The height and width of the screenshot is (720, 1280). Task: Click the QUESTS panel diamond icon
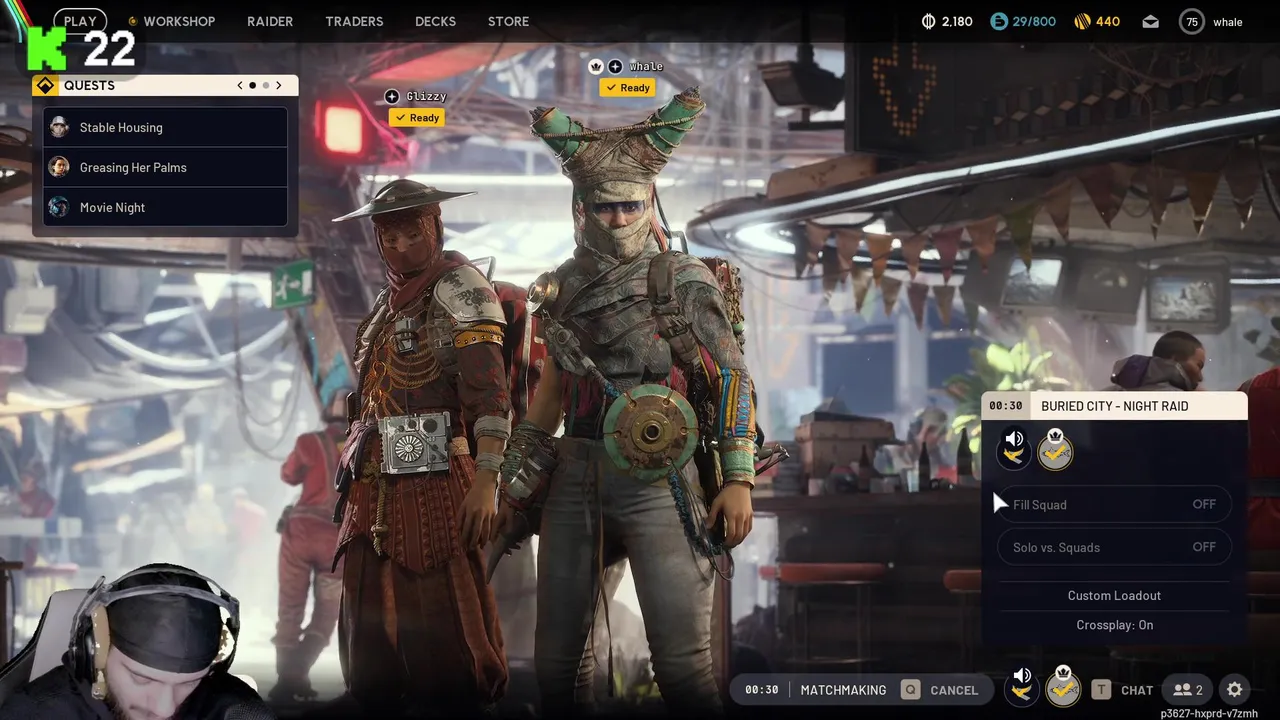(x=45, y=85)
